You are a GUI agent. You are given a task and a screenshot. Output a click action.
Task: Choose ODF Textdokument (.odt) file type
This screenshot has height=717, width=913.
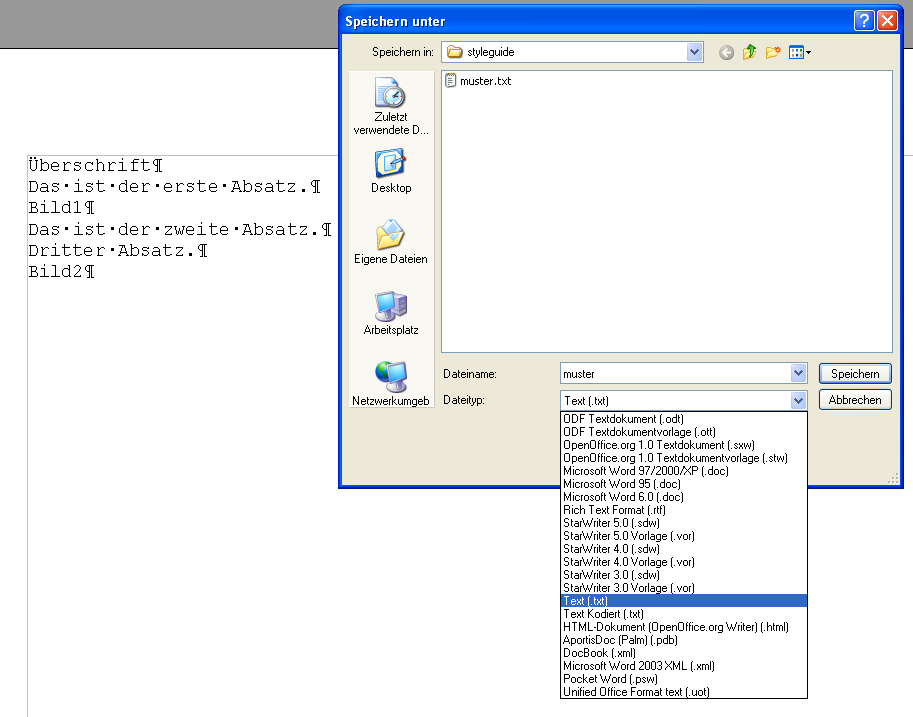[x=623, y=419]
